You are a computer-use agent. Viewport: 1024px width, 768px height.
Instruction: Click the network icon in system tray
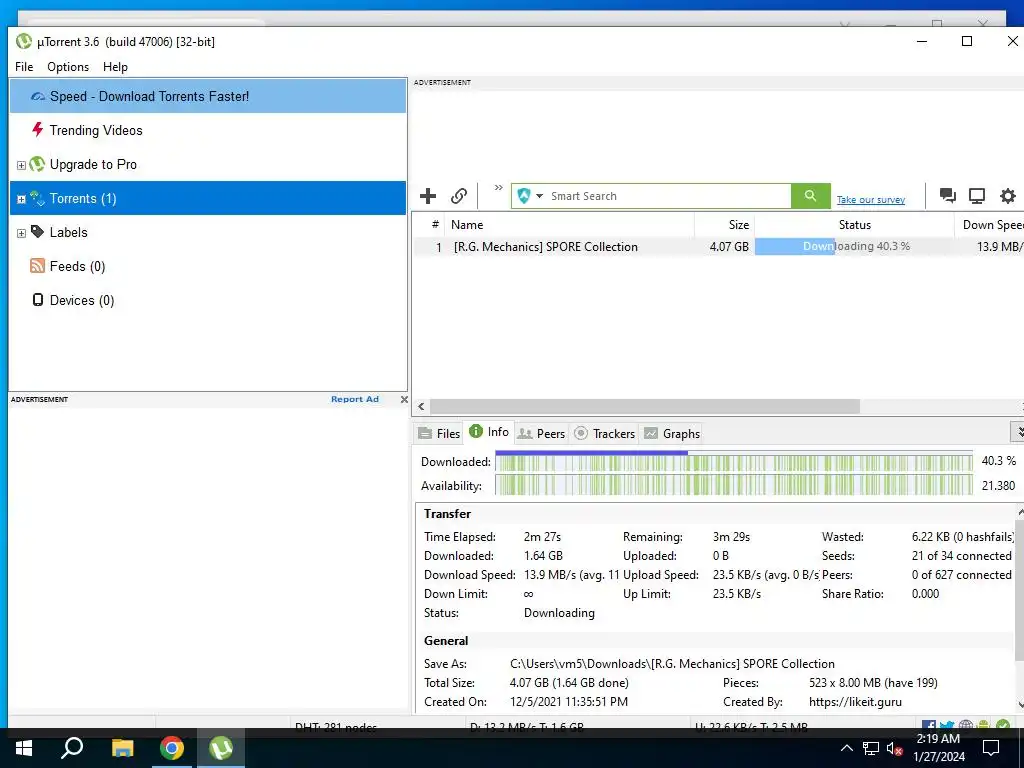tap(871, 748)
